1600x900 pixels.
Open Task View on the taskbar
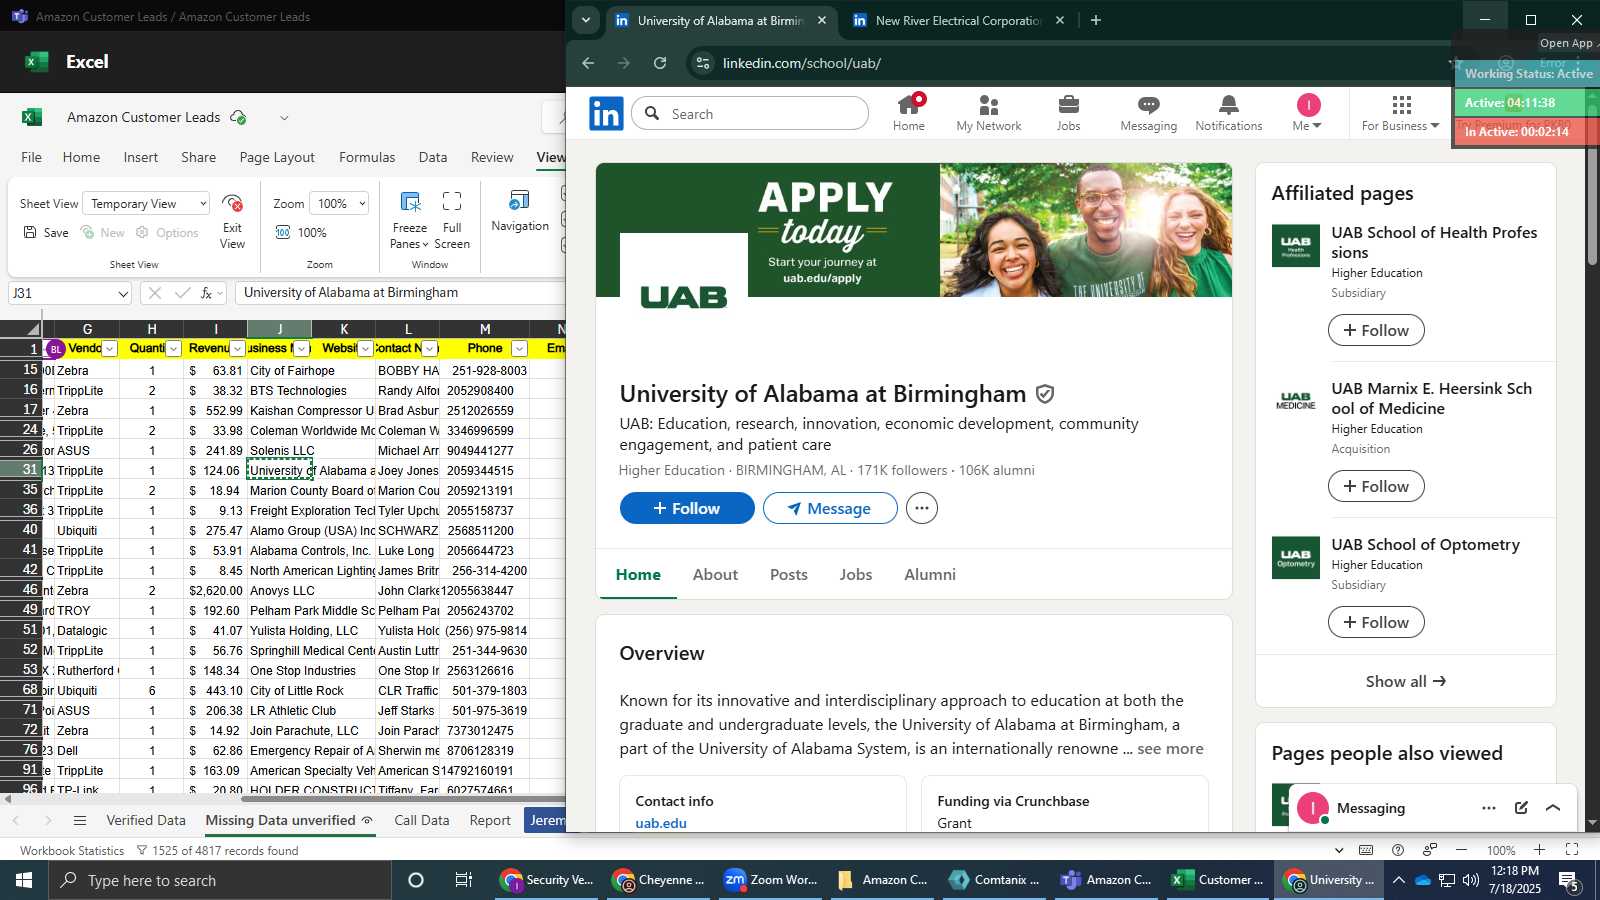click(464, 880)
